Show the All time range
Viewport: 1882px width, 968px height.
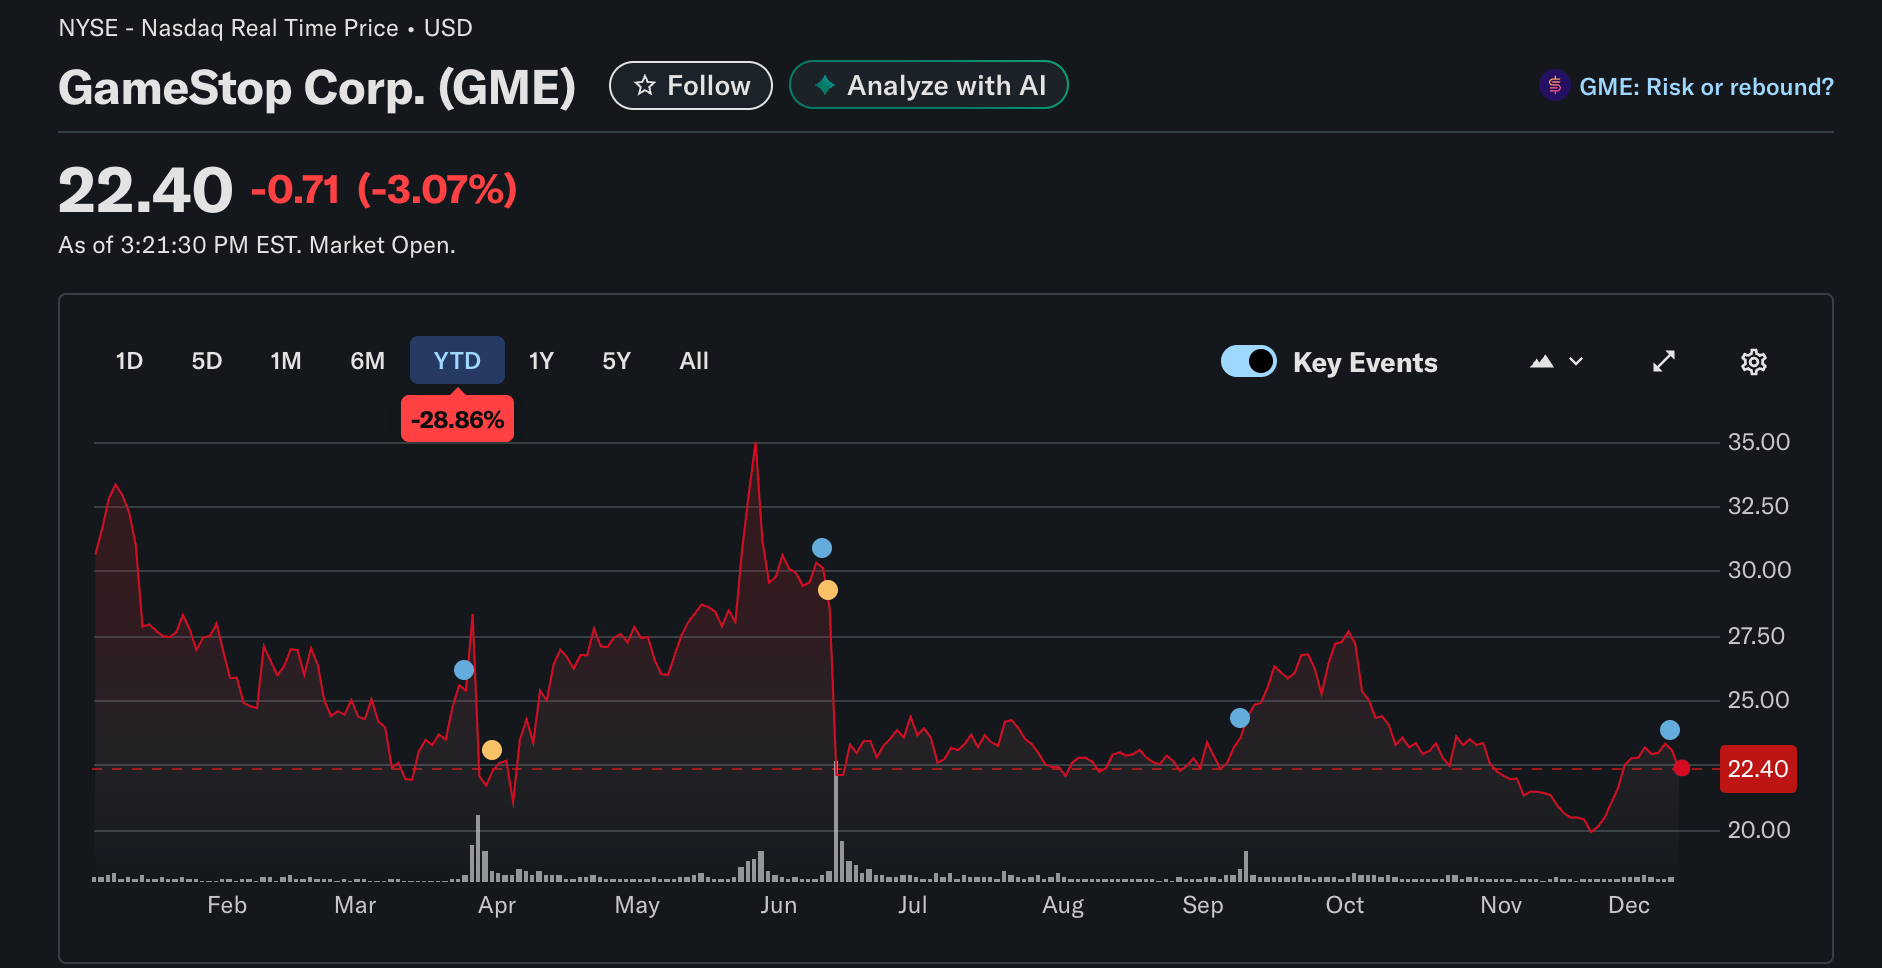pos(693,361)
